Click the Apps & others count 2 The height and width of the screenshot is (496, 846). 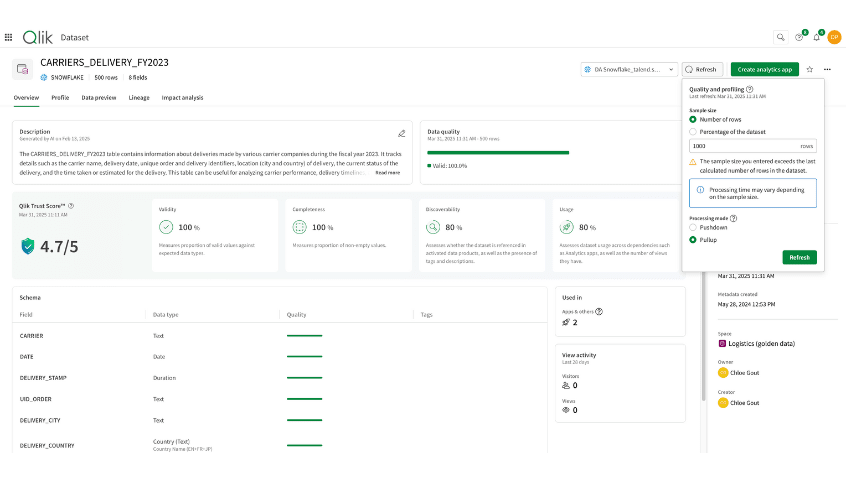click(x=575, y=322)
